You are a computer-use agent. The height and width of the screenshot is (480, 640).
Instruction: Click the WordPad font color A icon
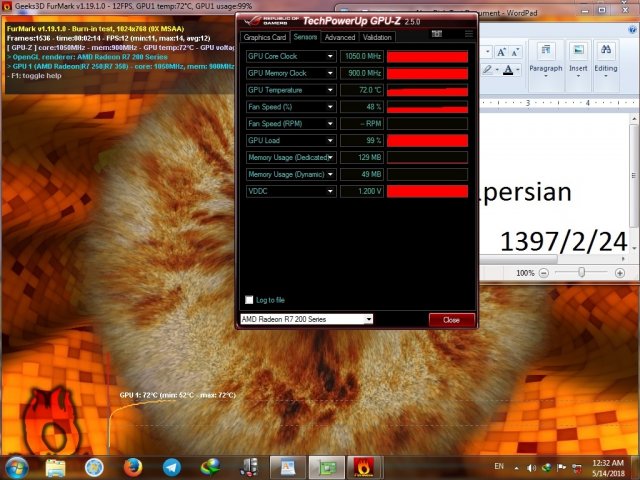click(508, 70)
